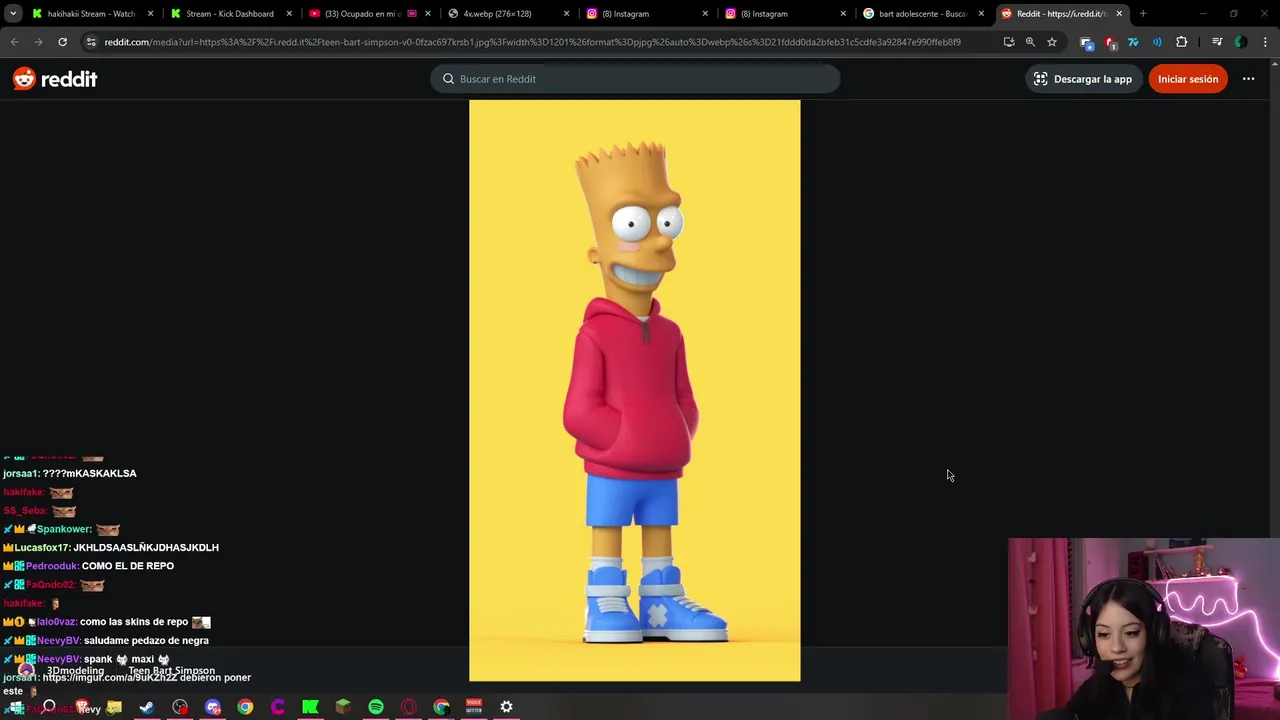Switch to the hakihakii Stream tab

click(x=92, y=14)
